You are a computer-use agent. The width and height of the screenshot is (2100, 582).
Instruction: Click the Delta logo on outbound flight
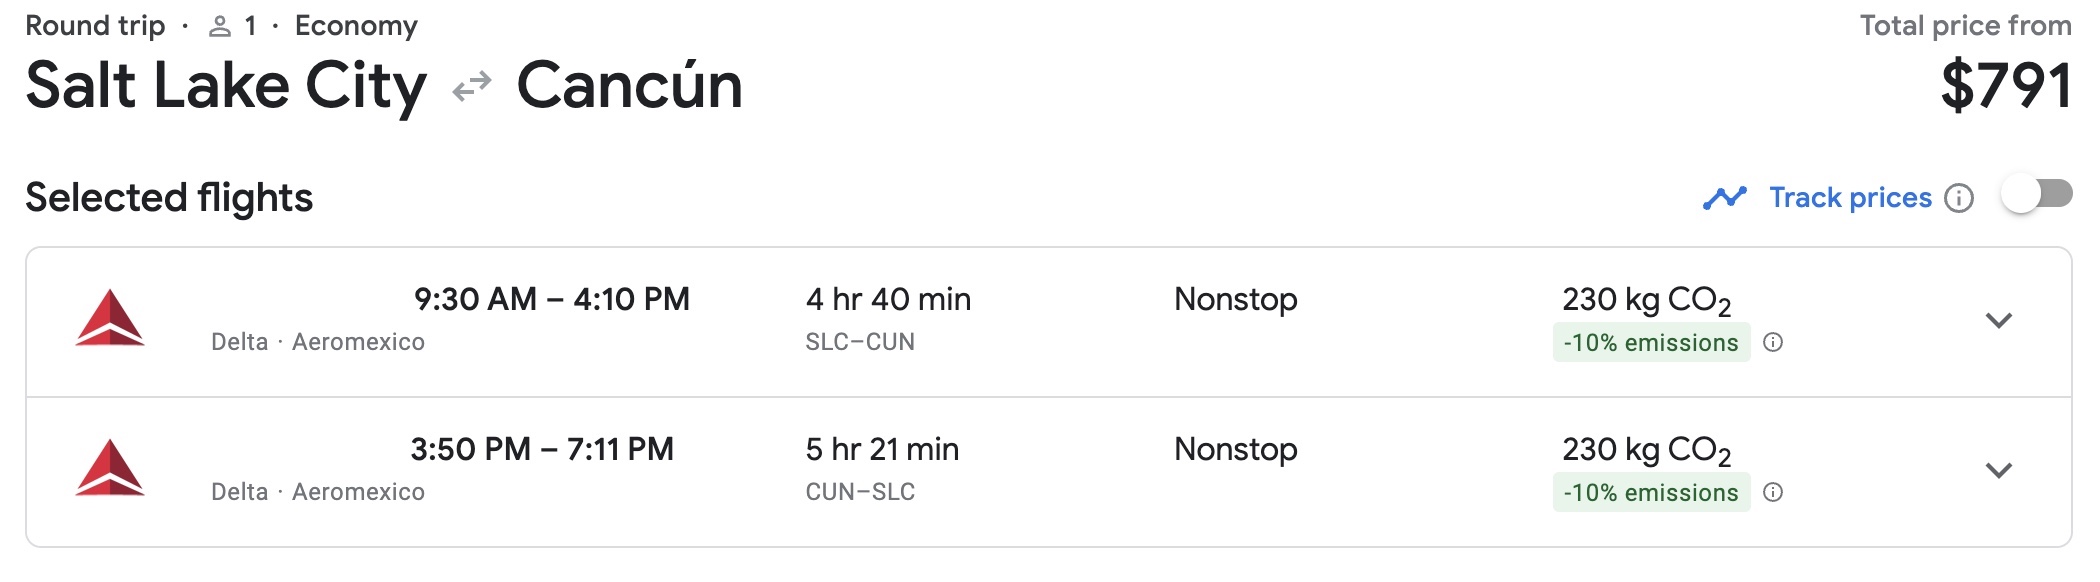pos(110,318)
